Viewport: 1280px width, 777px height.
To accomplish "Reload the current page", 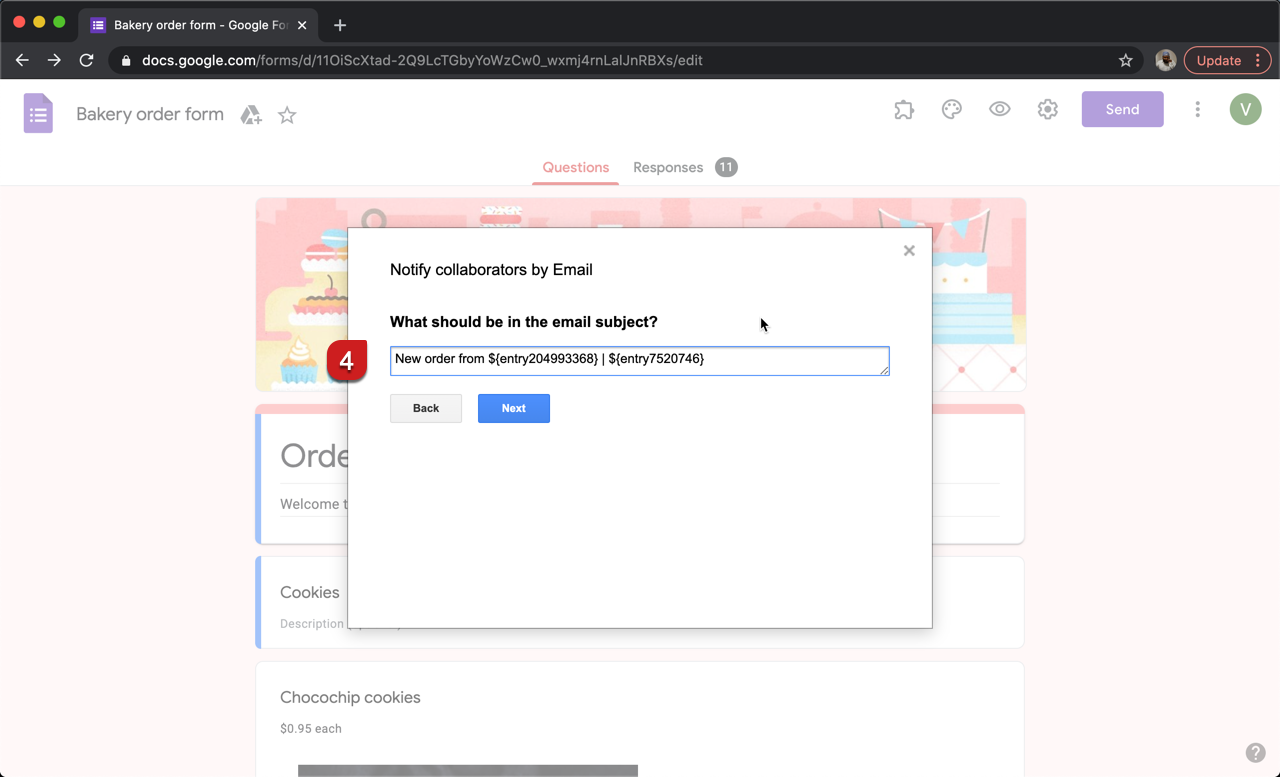I will tap(86, 60).
